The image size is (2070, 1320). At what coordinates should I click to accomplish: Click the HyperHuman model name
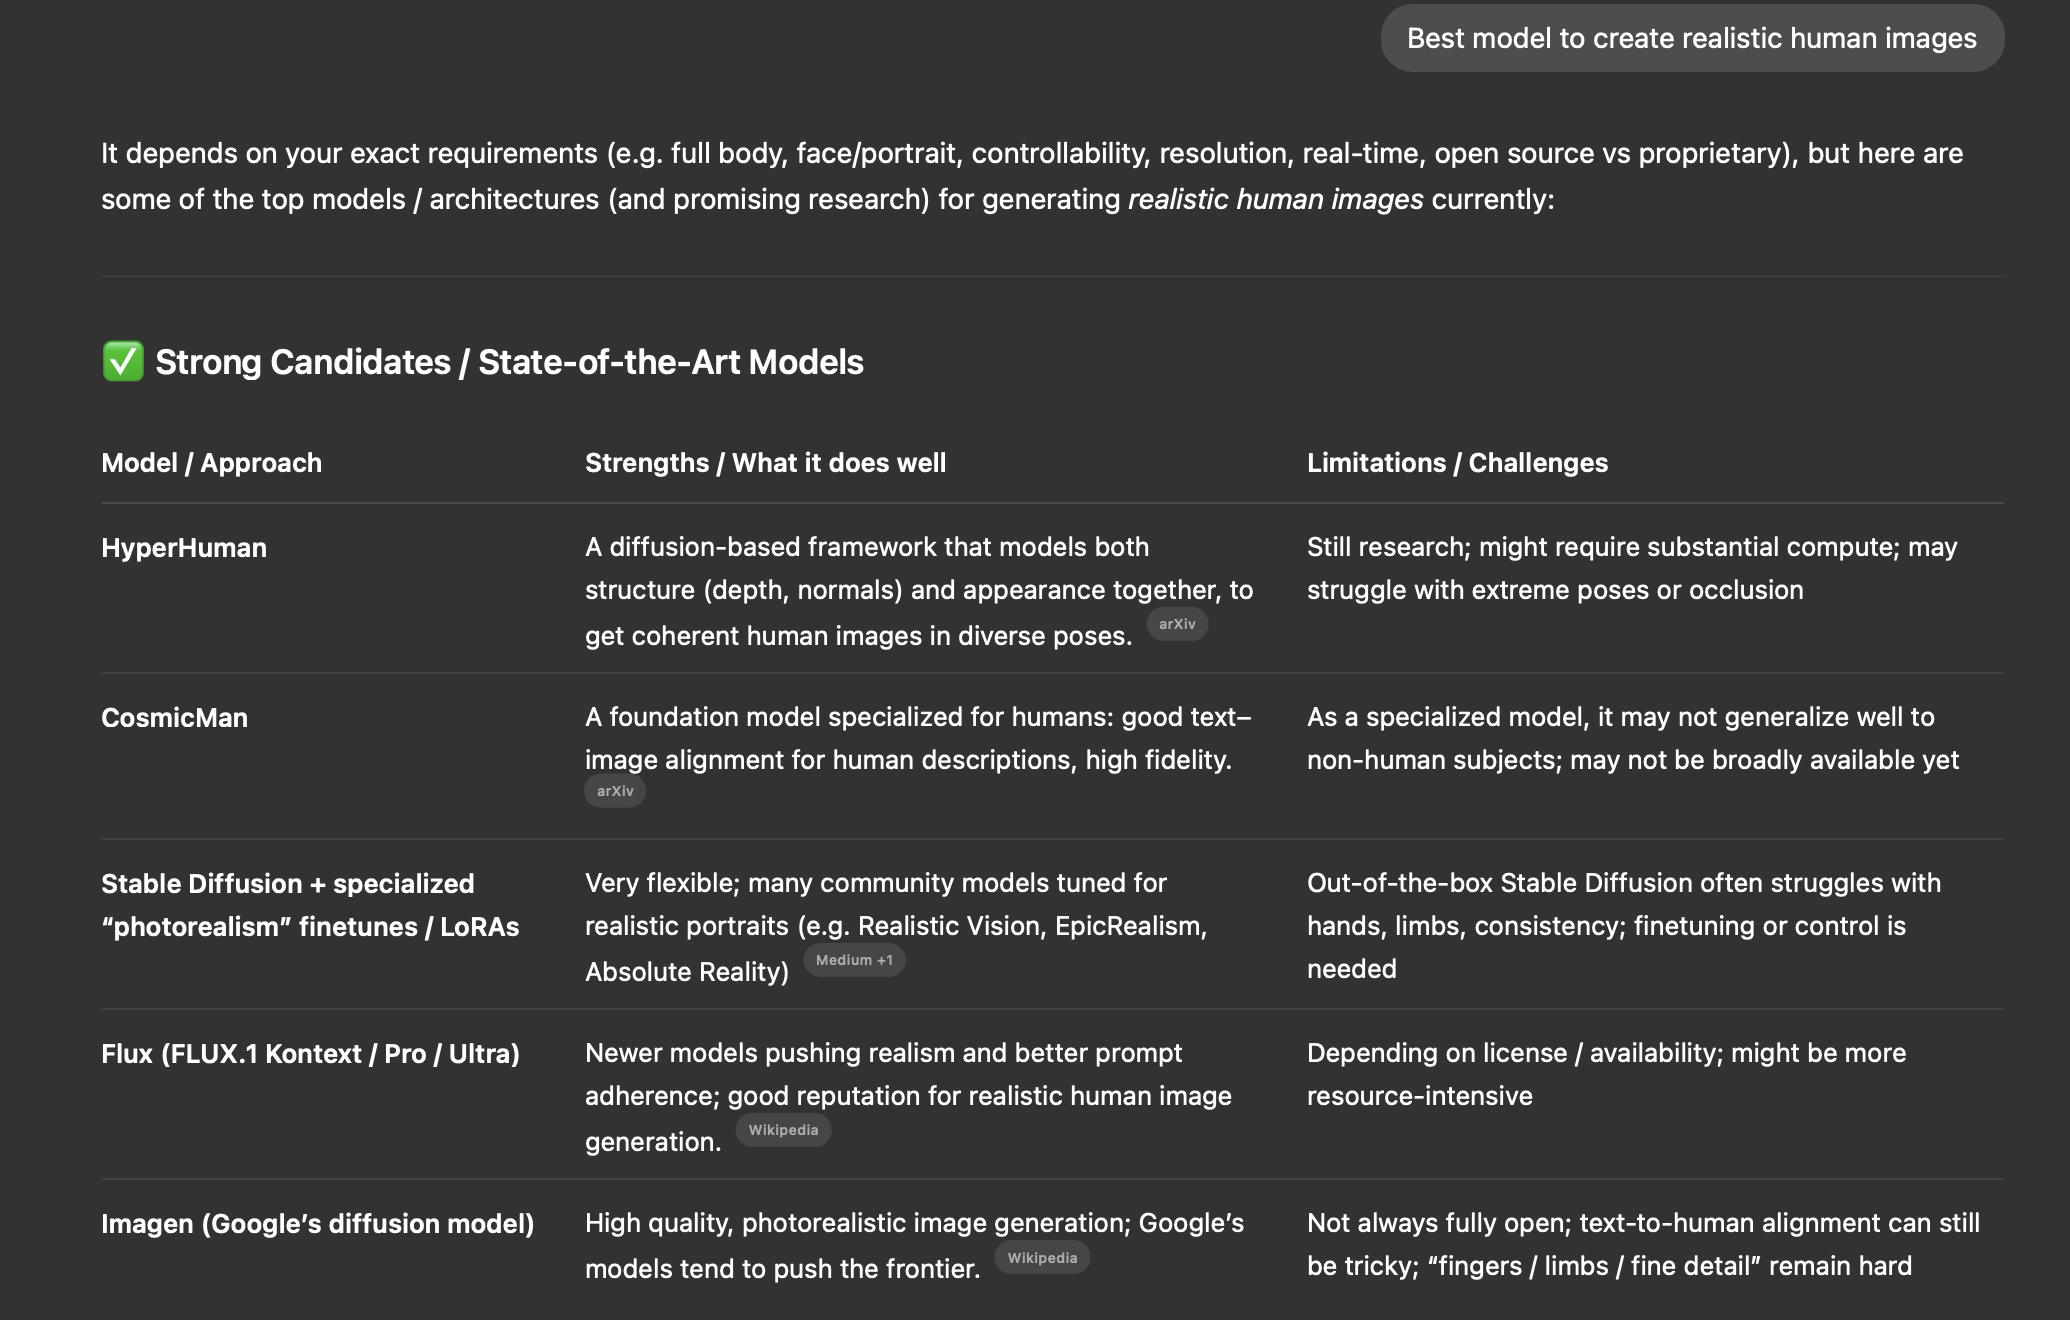184,548
